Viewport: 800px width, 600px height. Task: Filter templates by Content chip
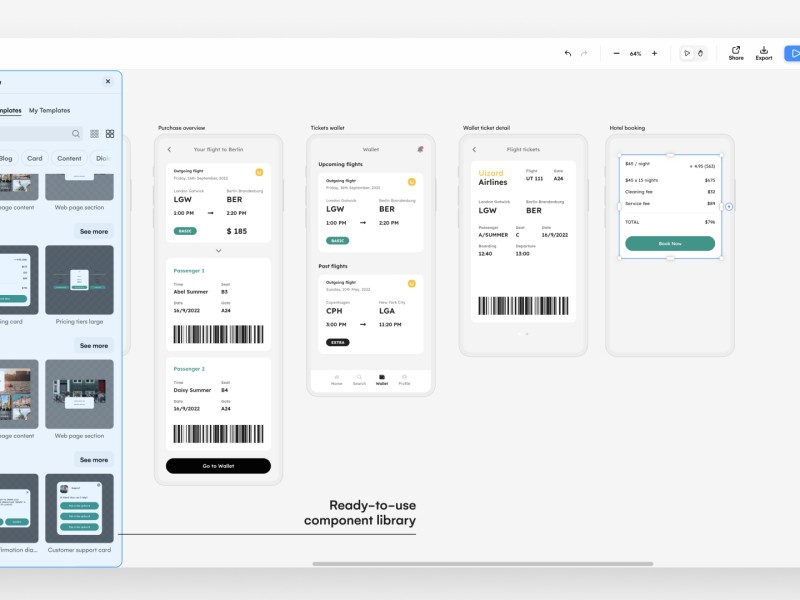pyautogui.click(x=69, y=158)
